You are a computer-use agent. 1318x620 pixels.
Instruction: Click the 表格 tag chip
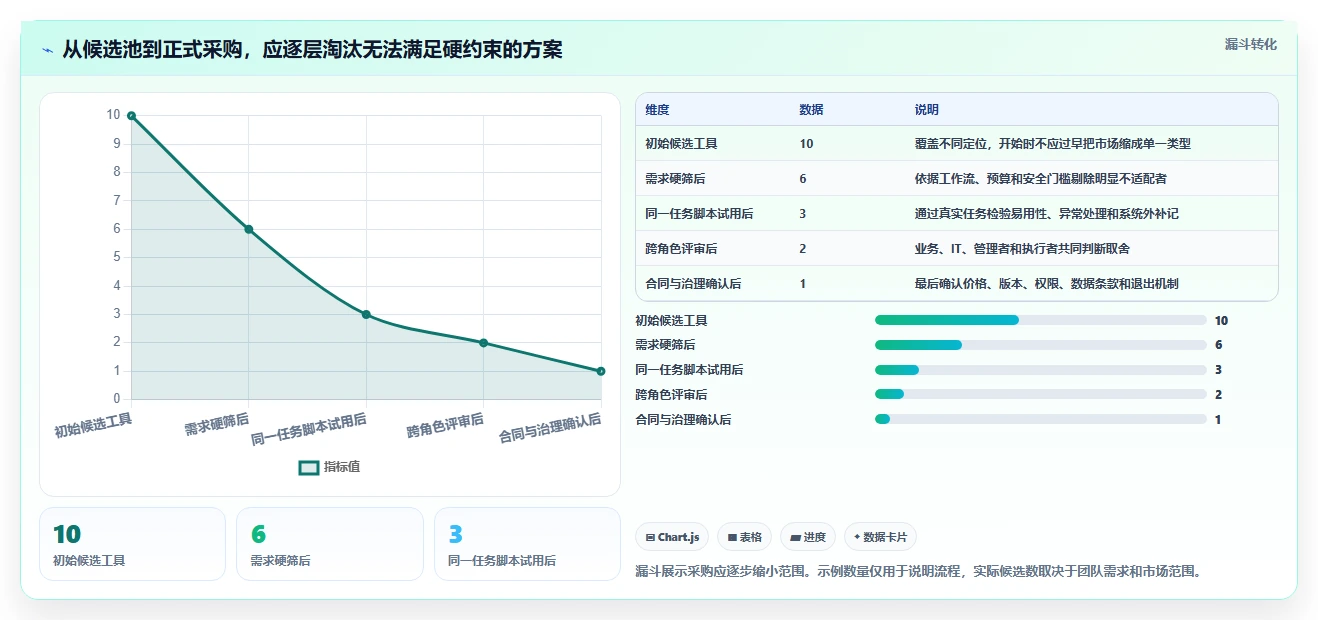pyautogui.click(x=744, y=537)
